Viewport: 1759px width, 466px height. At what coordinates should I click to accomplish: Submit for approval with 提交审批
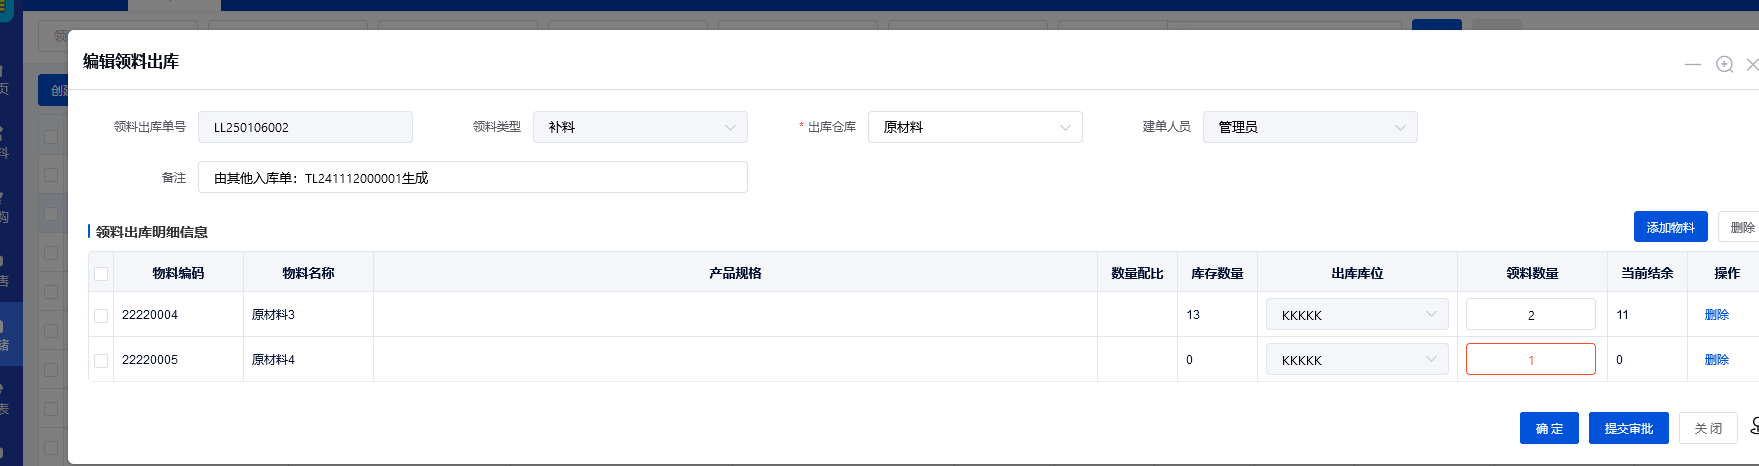(1628, 428)
